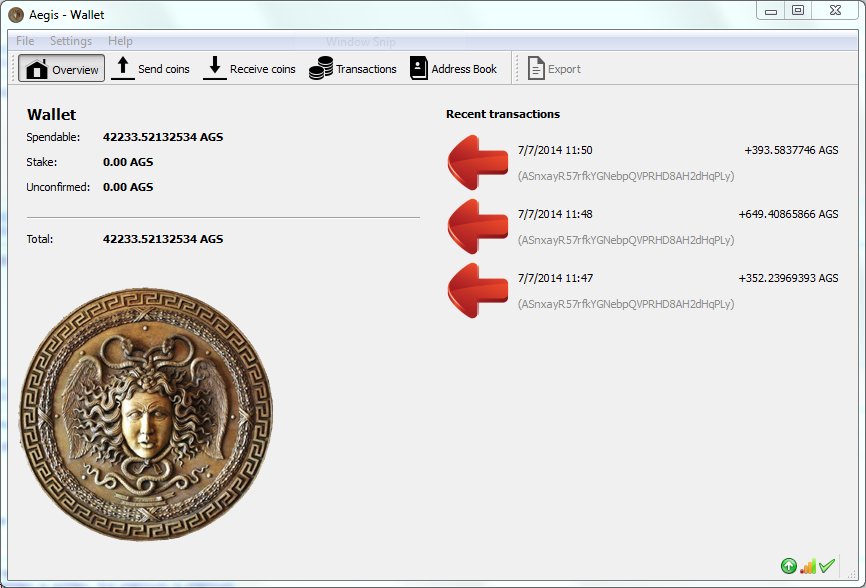Click the Address Book label
The width and height of the screenshot is (866, 588).
coord(464,69)
